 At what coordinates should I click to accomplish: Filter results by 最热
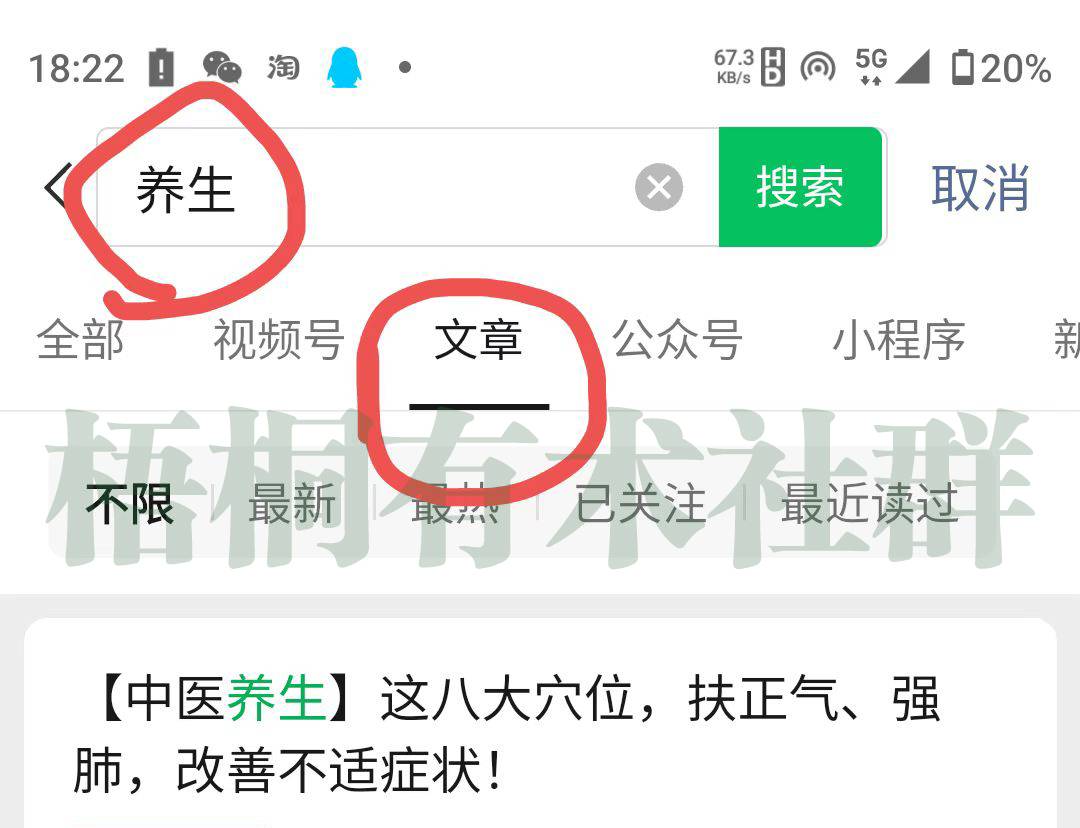click(x=455, y=504)
